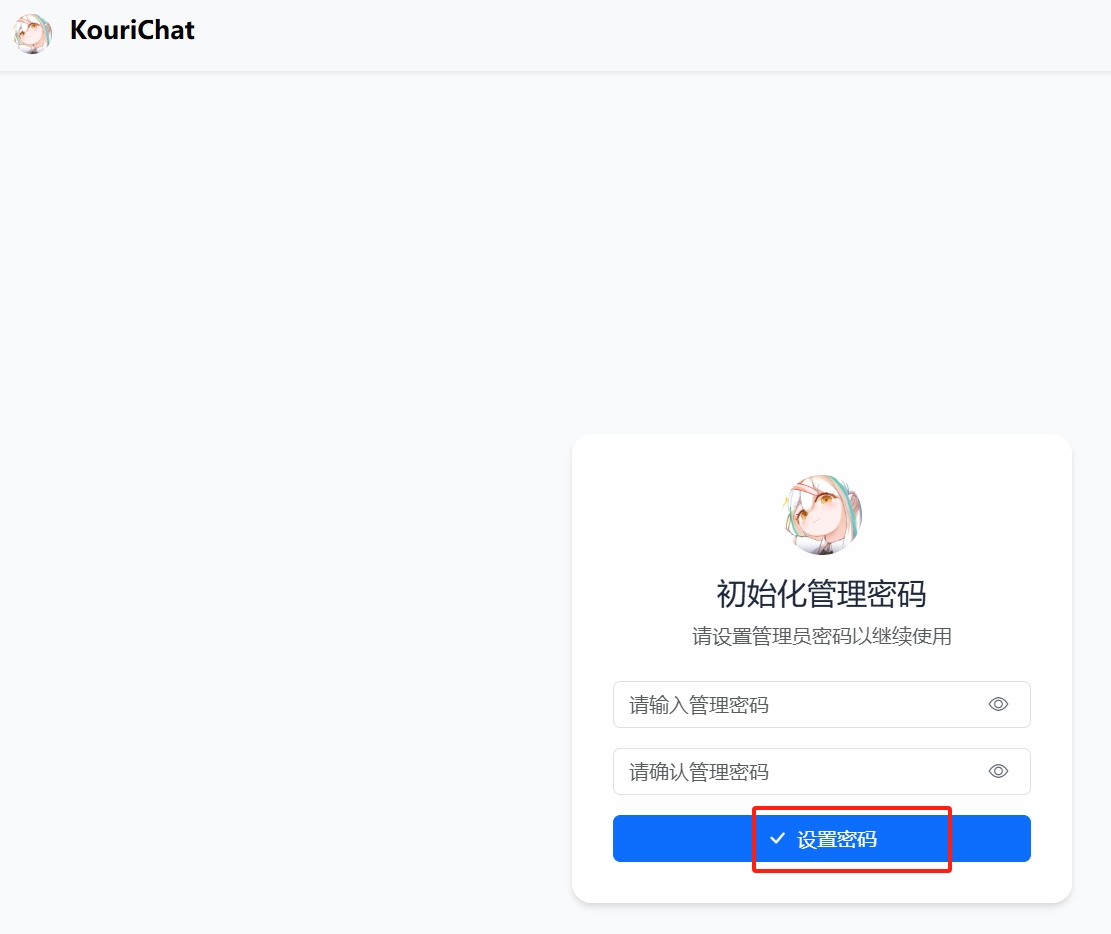Click the login card's character portrait
This screenshot has height=934, width=1111.
[x=822, y=514]
